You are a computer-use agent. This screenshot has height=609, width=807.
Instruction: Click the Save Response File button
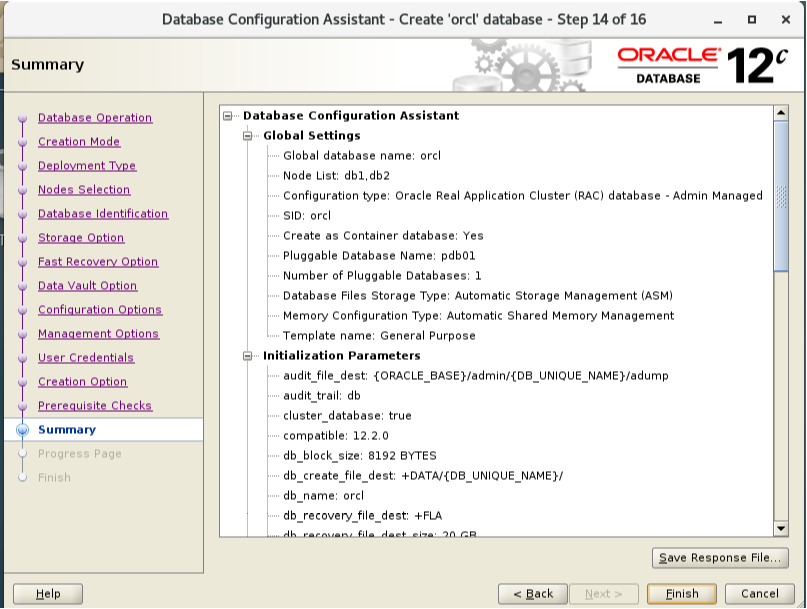720,558
